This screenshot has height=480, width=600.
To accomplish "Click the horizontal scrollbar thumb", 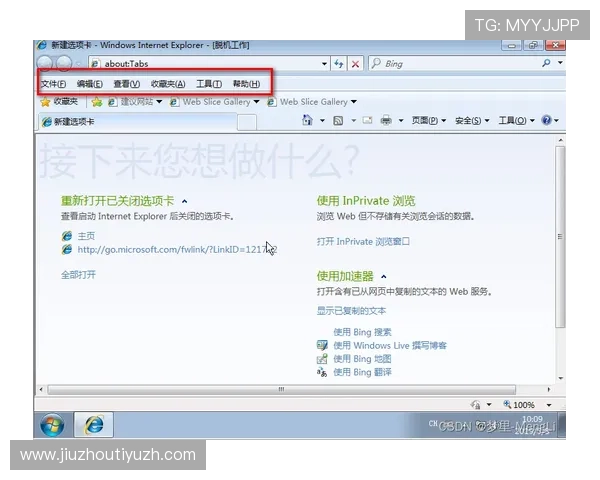I will (x=281, y=389).
